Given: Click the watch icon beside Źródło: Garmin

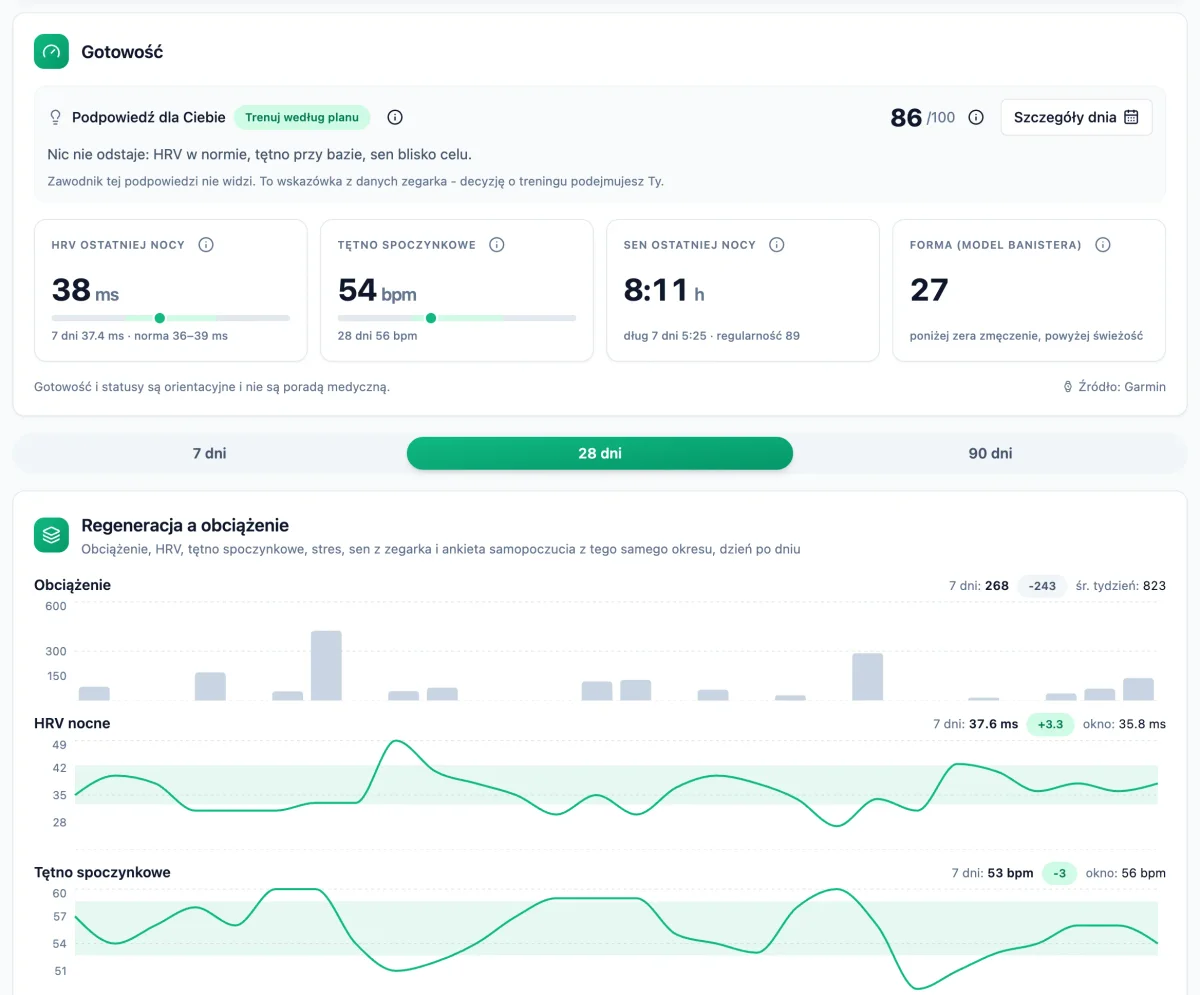Looking at the screenshot, I should pyautogui.click(x=1068, y=387).
